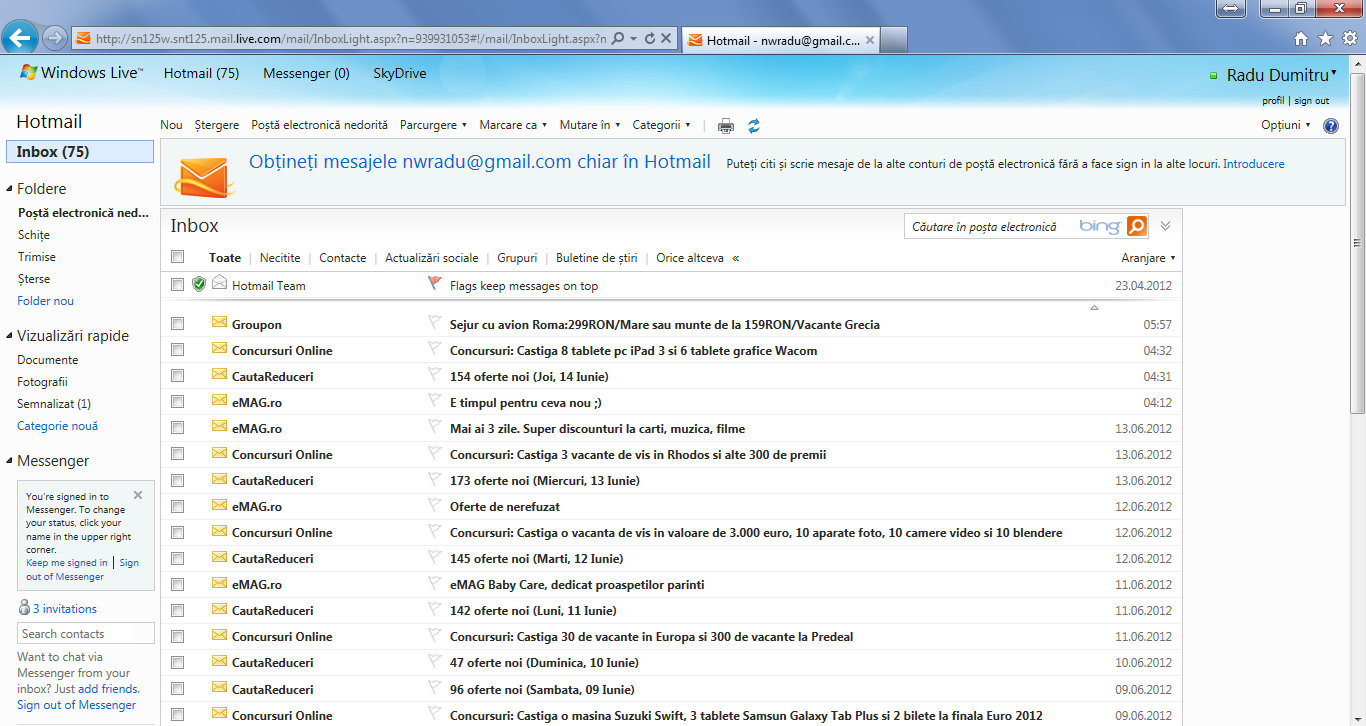The height and width of the screenshot is (726, 1366).
Task: Click the envelope icon on the "173 oferte noi" row
Action: (219, 479)
